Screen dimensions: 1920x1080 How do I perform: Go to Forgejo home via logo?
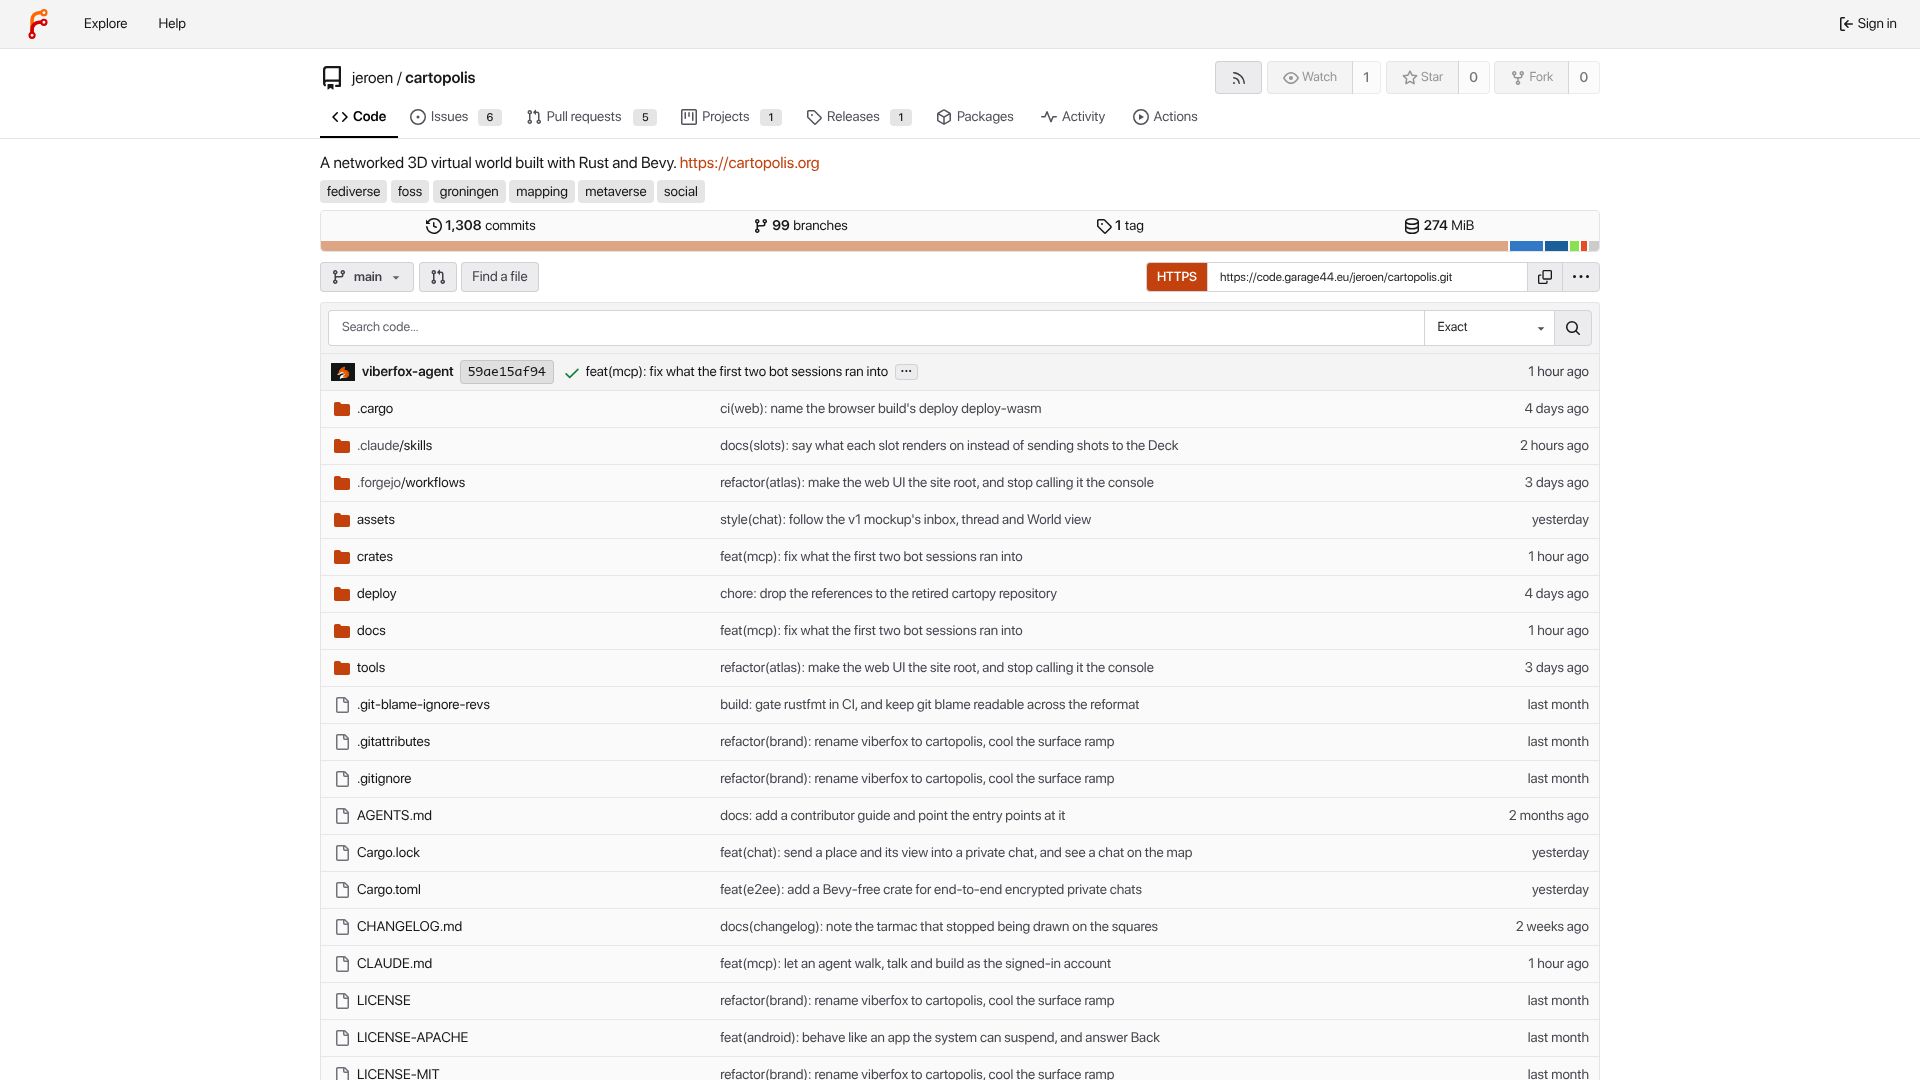[38, 24]
